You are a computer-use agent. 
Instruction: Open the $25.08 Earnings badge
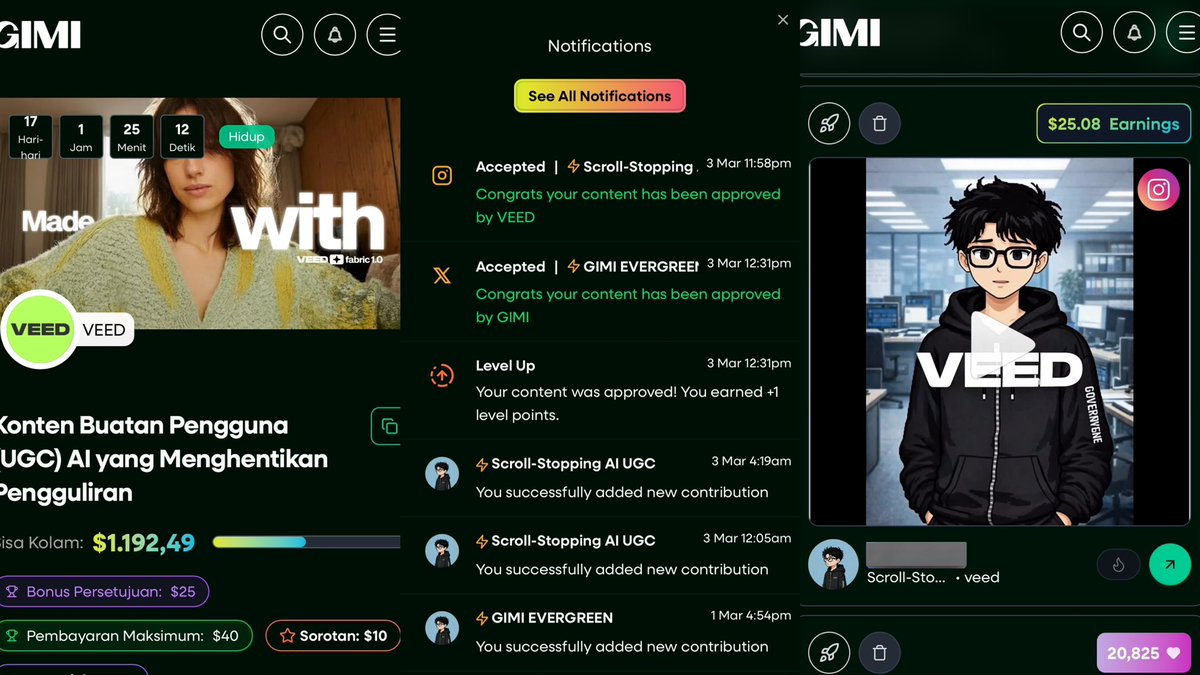[x=1114, y=124]
